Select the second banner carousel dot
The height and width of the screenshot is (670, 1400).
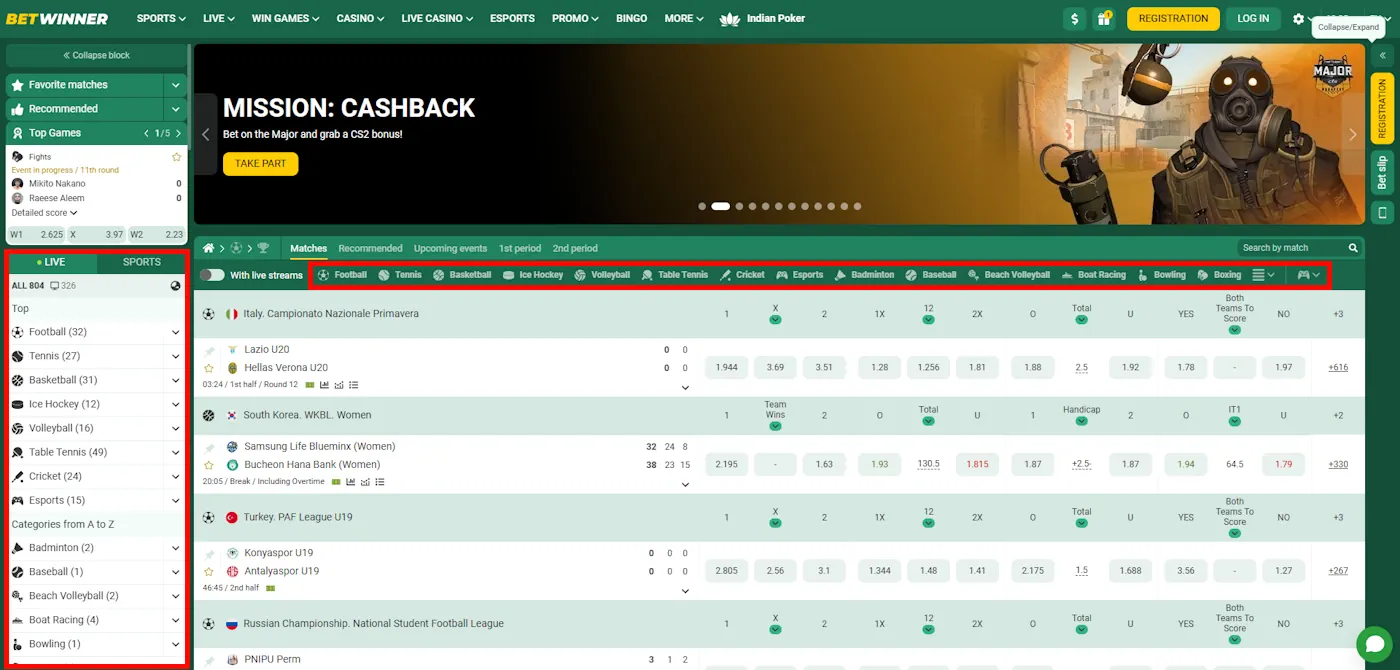pyautogui.click(x=721, y=205)
